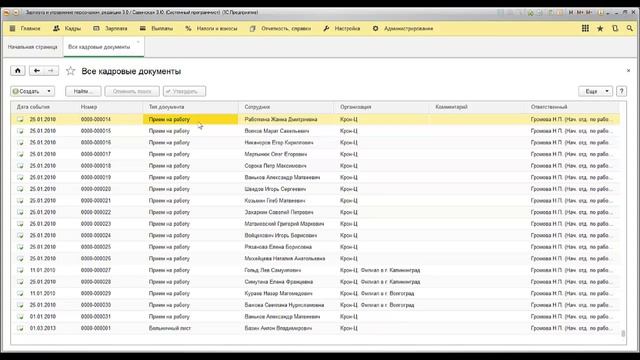640x360 pixels.
Task: Open the sections menu grid icon
Action: (x=585, y=28)
